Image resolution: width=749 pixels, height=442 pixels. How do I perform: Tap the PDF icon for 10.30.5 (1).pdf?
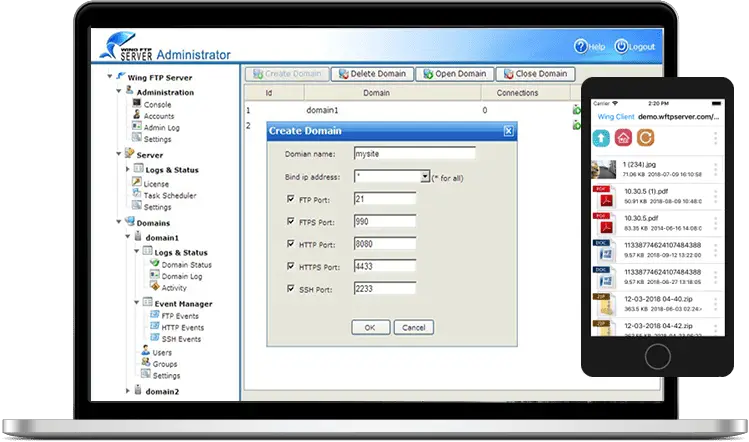(x=604, y=197)
